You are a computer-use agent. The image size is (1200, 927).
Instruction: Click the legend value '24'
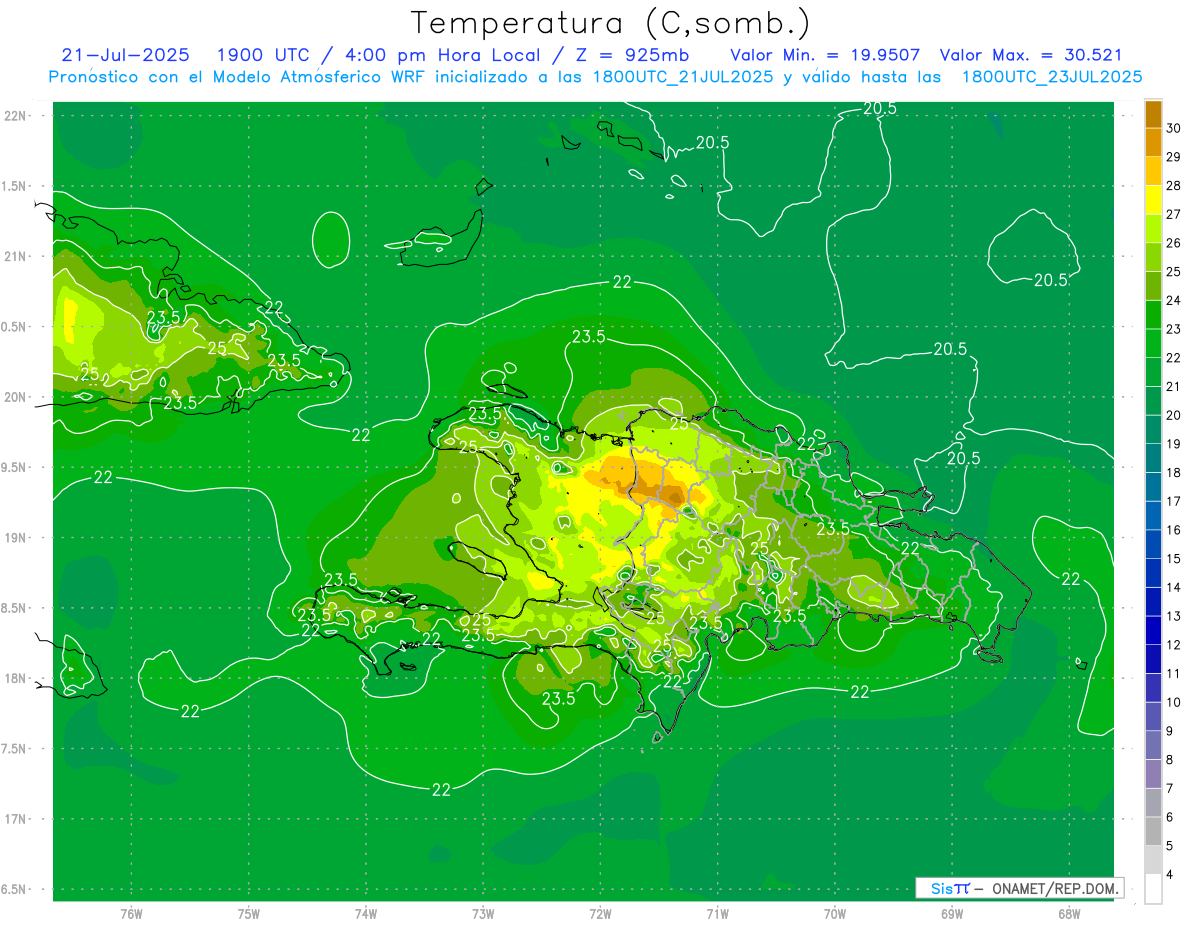(x=1174, y=300)
